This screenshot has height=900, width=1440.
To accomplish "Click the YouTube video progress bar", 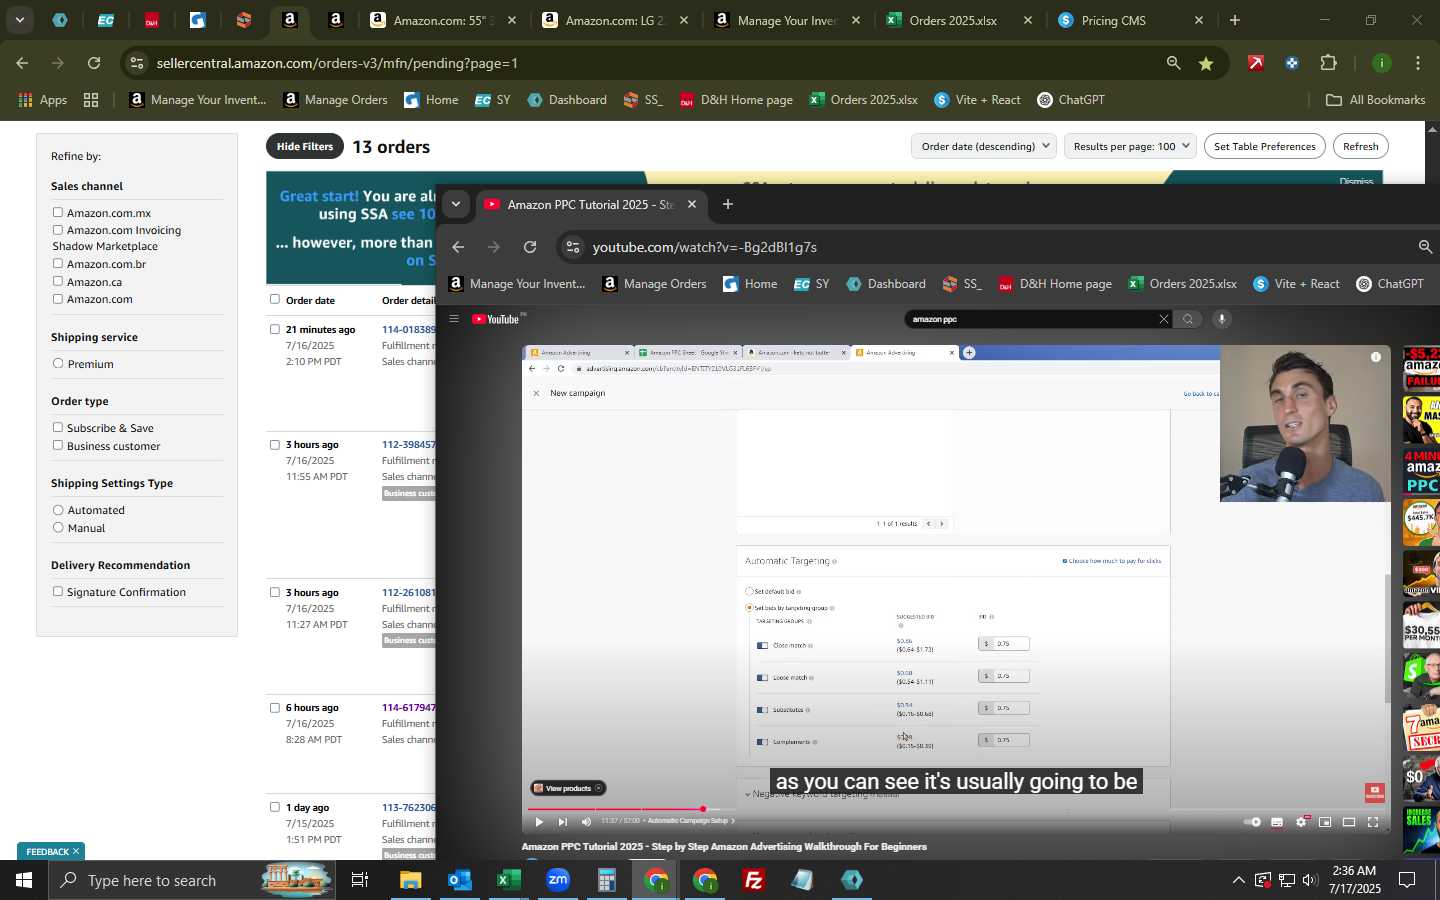I will 956,809.
